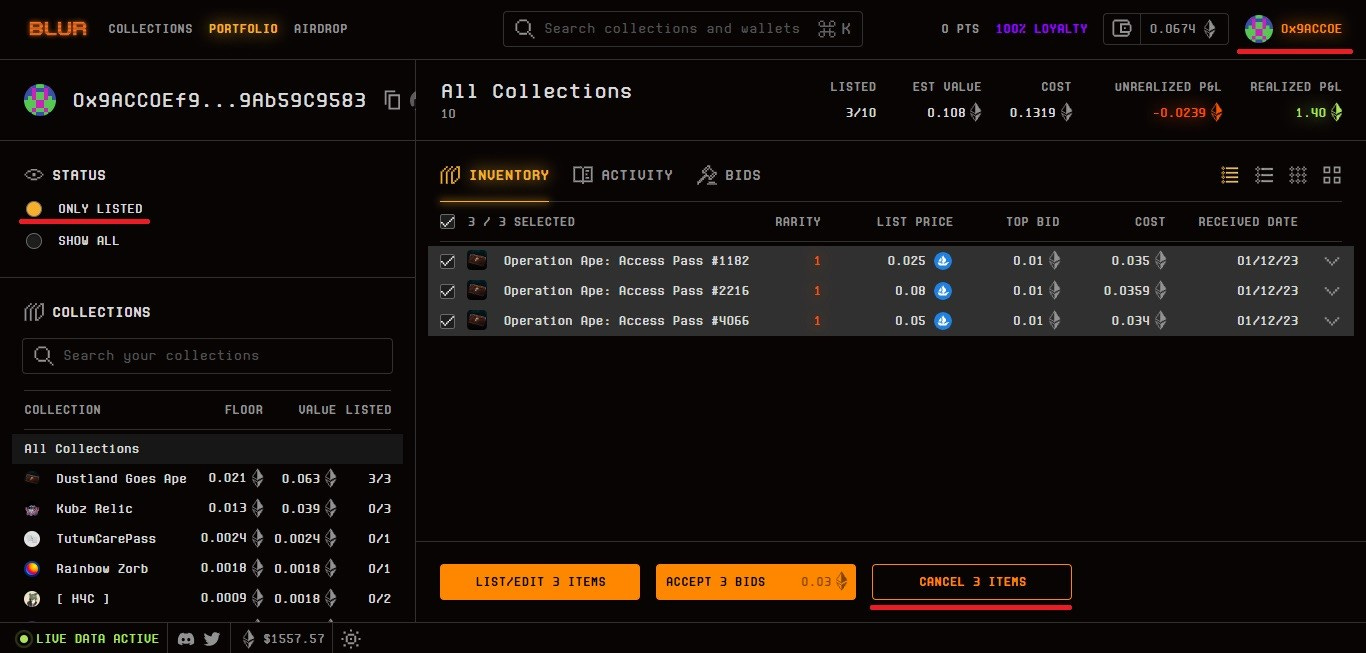Sort by the RECEIVED DATE column header
Image resolution: width=1366 pixels, height=653 pixels.
1248,222
